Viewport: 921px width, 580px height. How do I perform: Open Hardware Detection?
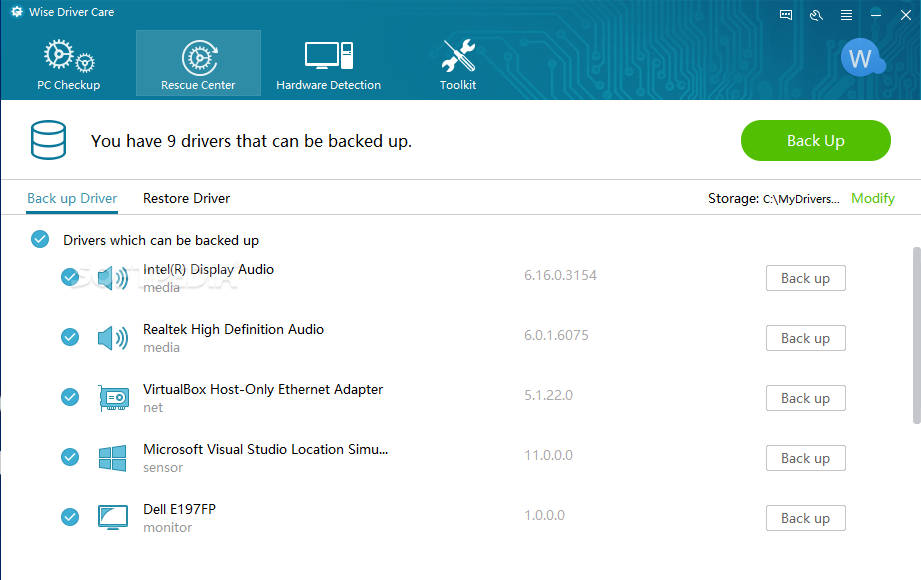328,63
